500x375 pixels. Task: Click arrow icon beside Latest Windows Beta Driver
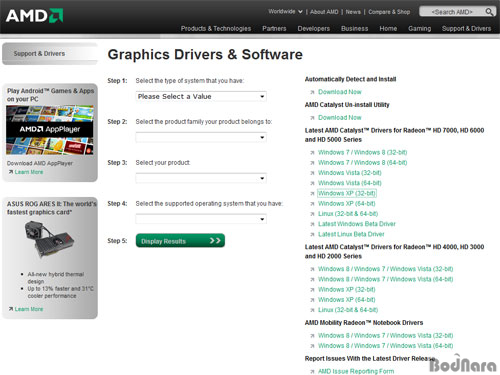(312, 225)
